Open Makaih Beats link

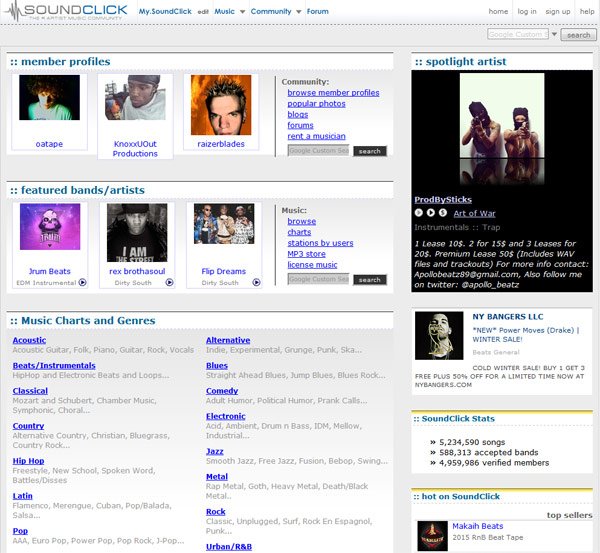click(478, 526)
